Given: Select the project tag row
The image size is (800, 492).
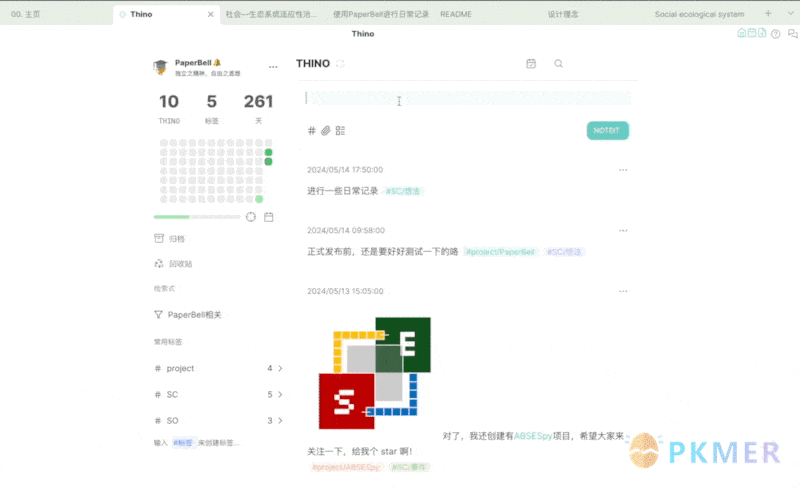Looking at the screenshot, I should tap(218, 368).
